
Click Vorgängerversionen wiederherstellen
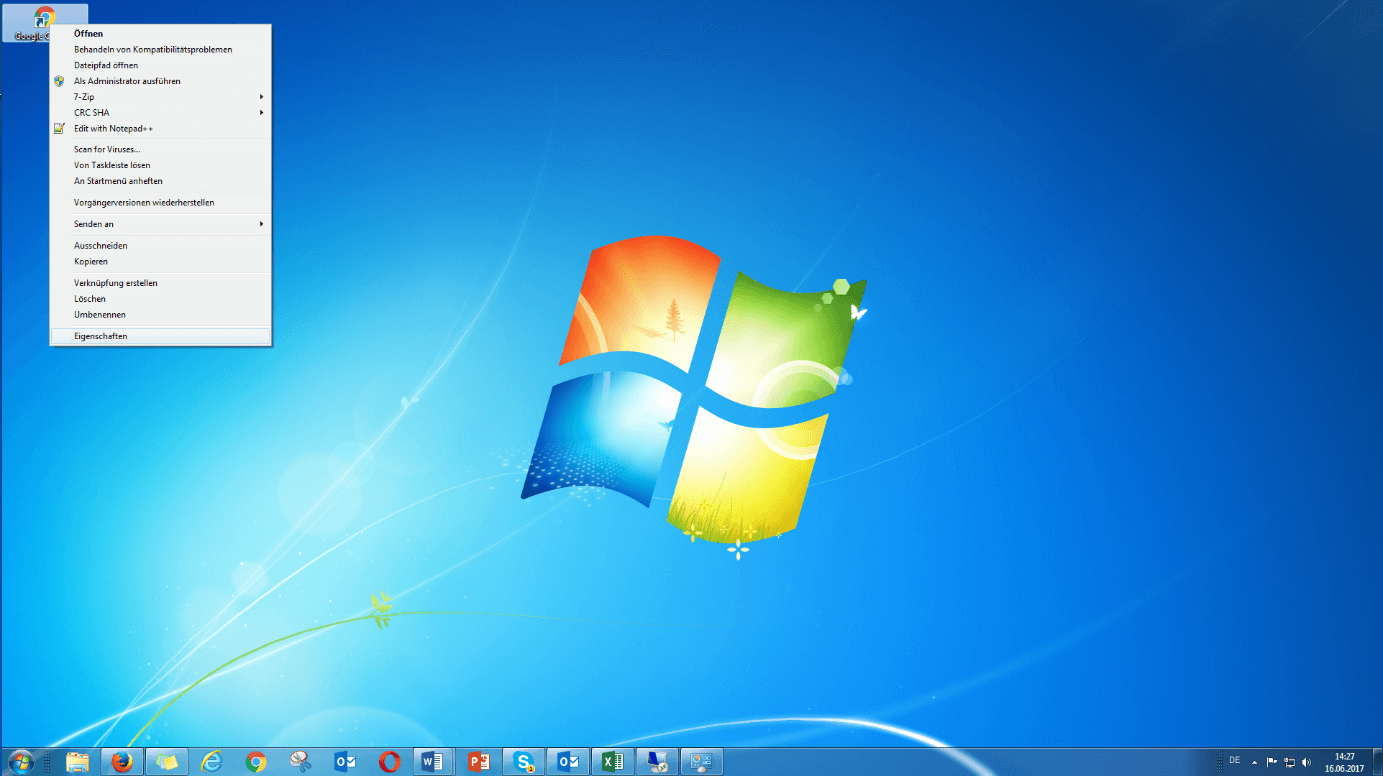coord(160,202)
